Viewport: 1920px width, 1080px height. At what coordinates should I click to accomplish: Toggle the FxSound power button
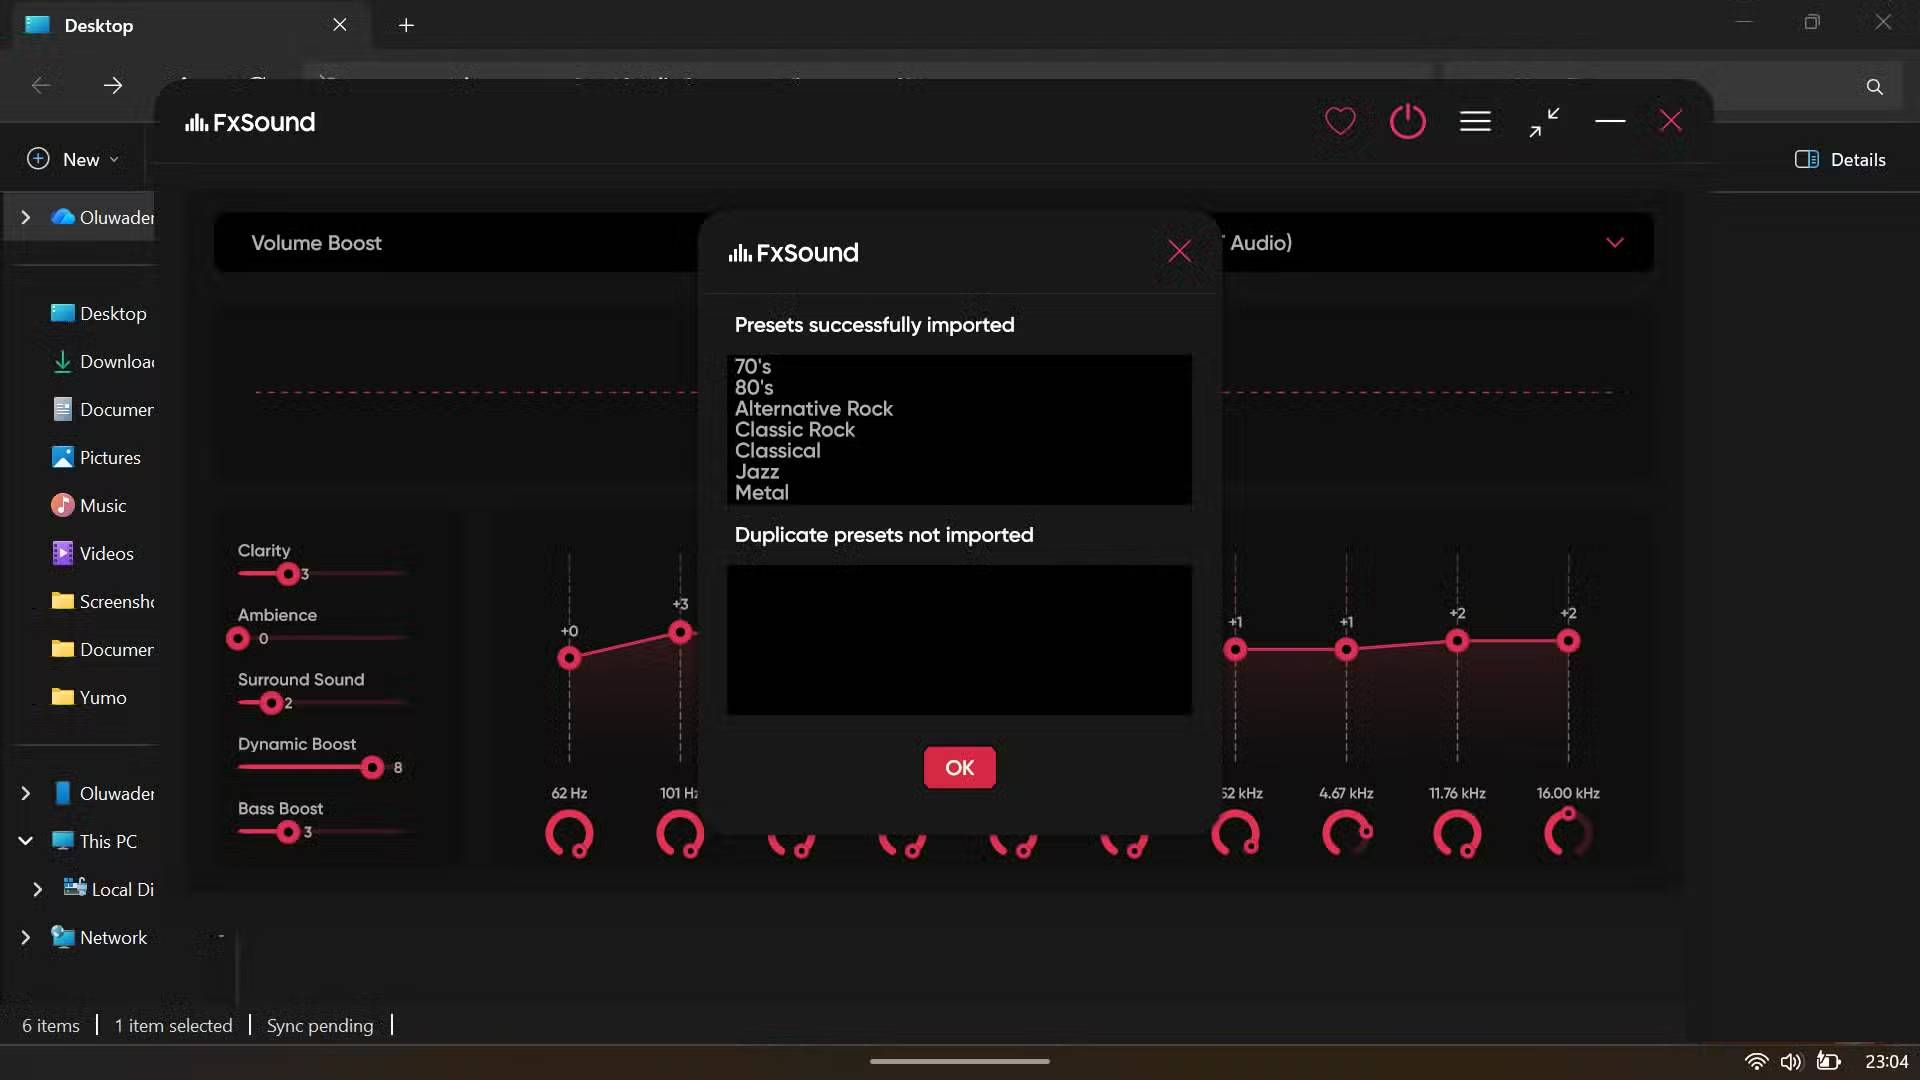click(1407, 122)
